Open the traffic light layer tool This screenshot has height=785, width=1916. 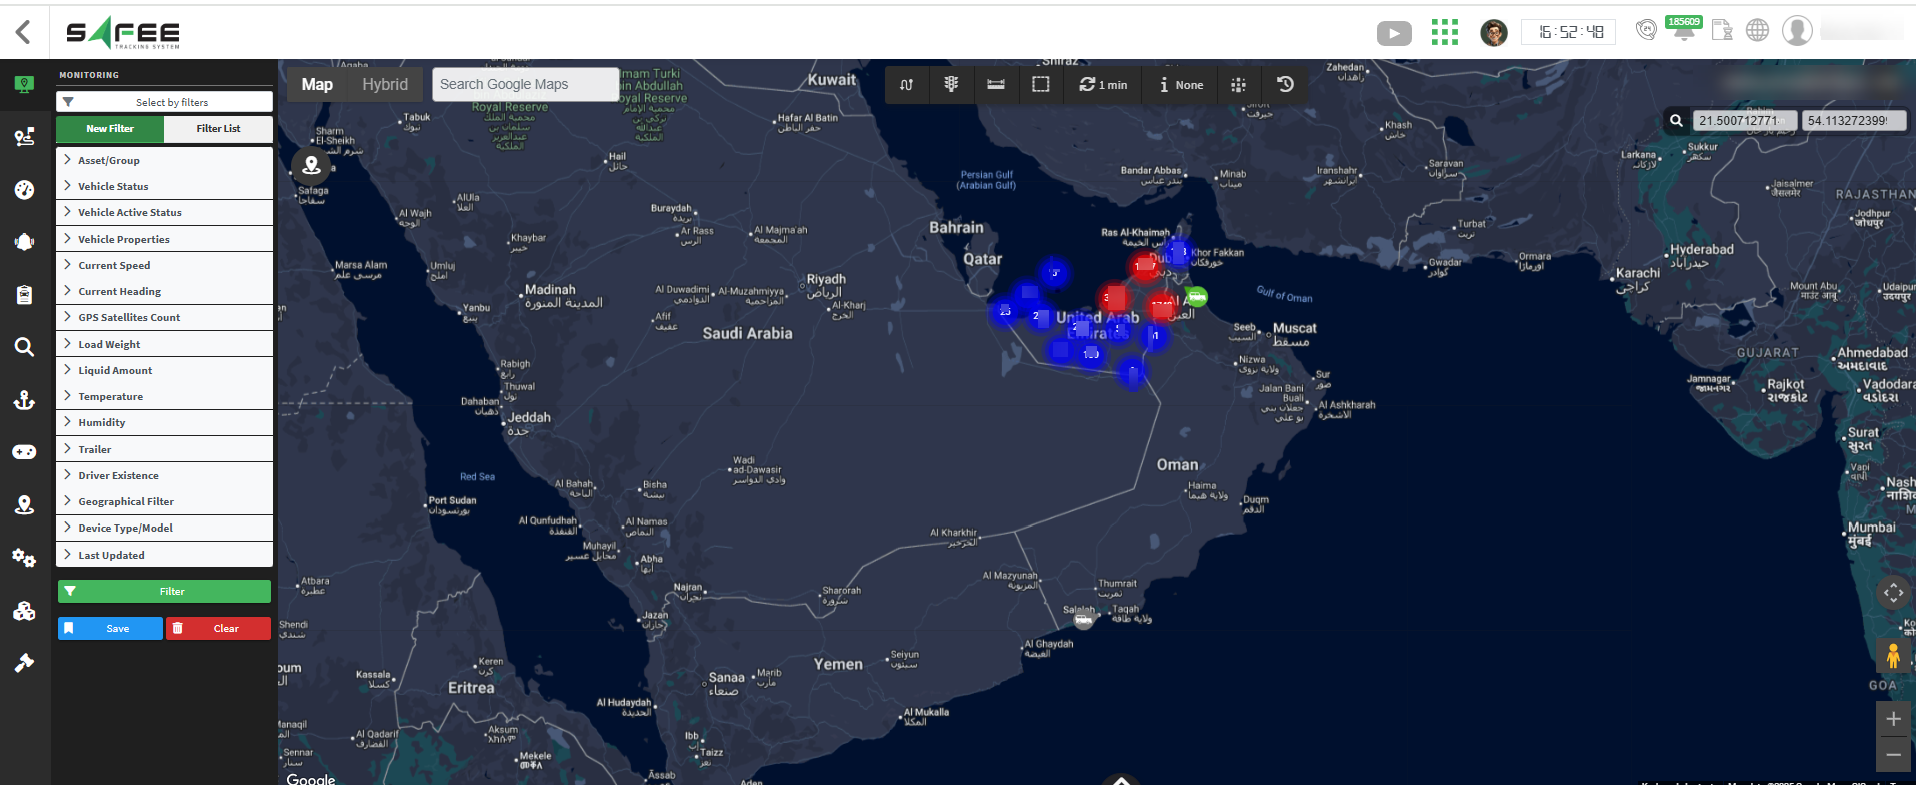pos(951,85)
